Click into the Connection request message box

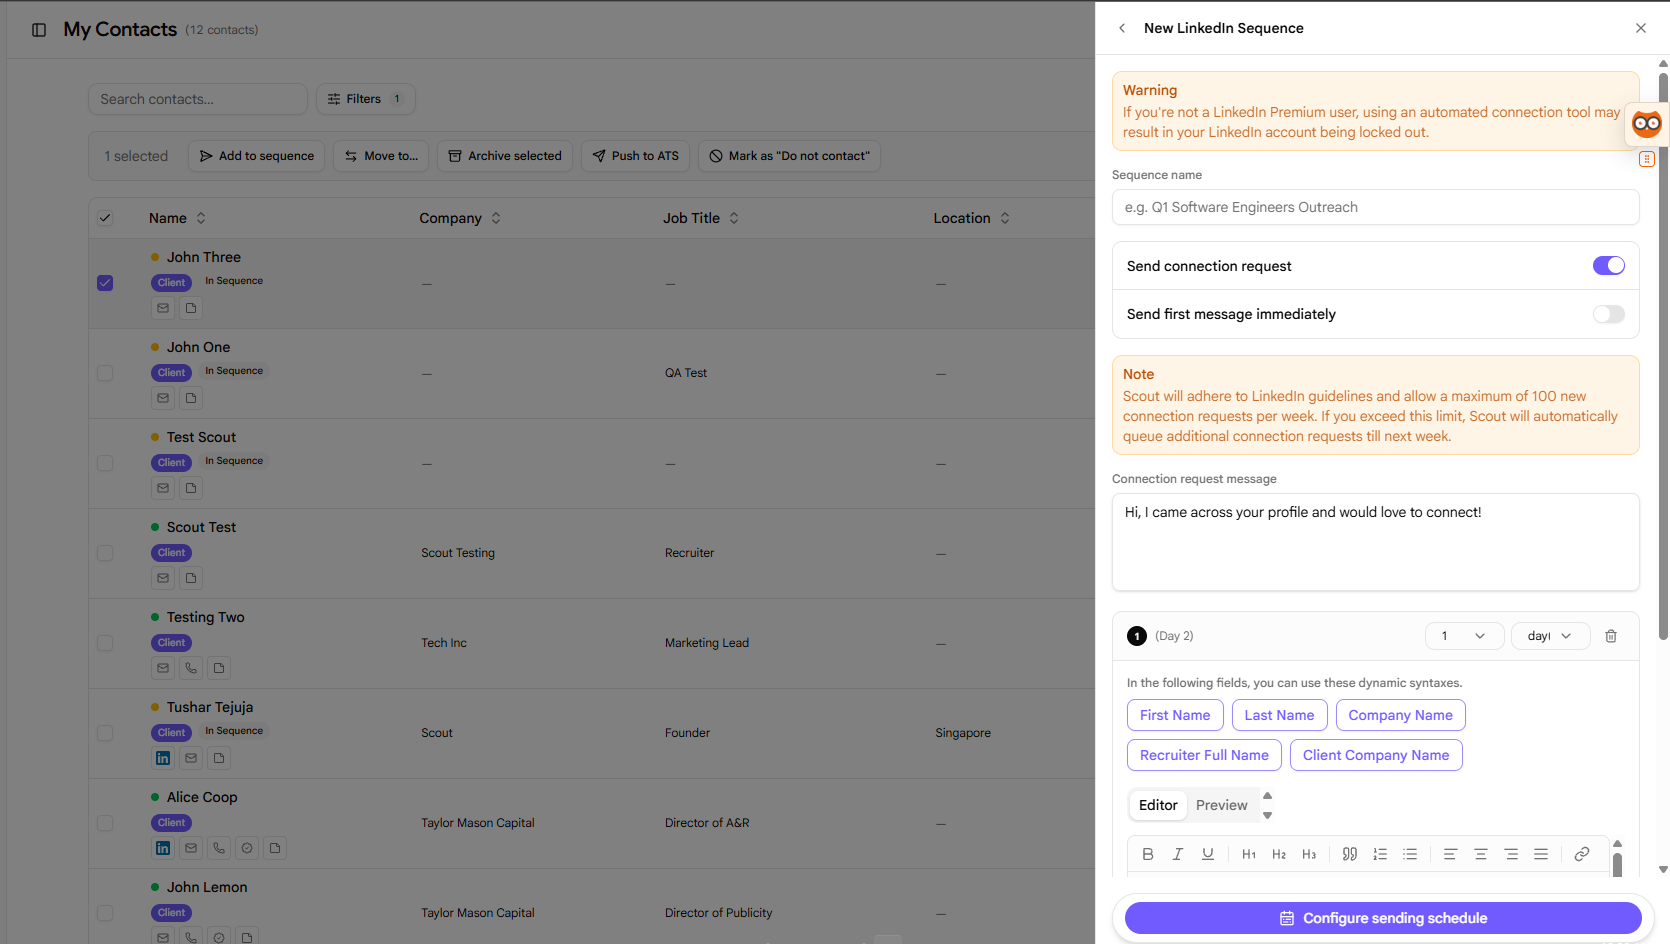[x=1376, y=542]
